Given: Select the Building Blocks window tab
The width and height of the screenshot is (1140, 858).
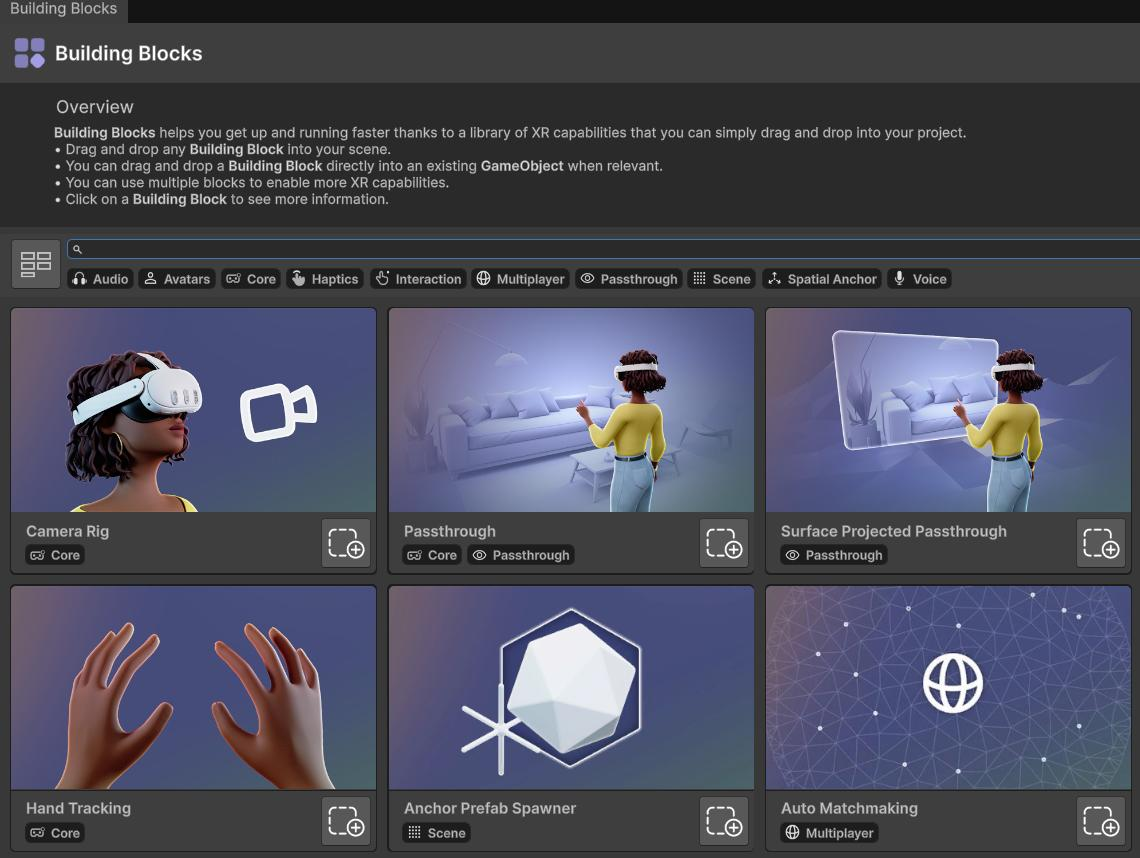Looking at the screenshot, I should tap(63, 9).
